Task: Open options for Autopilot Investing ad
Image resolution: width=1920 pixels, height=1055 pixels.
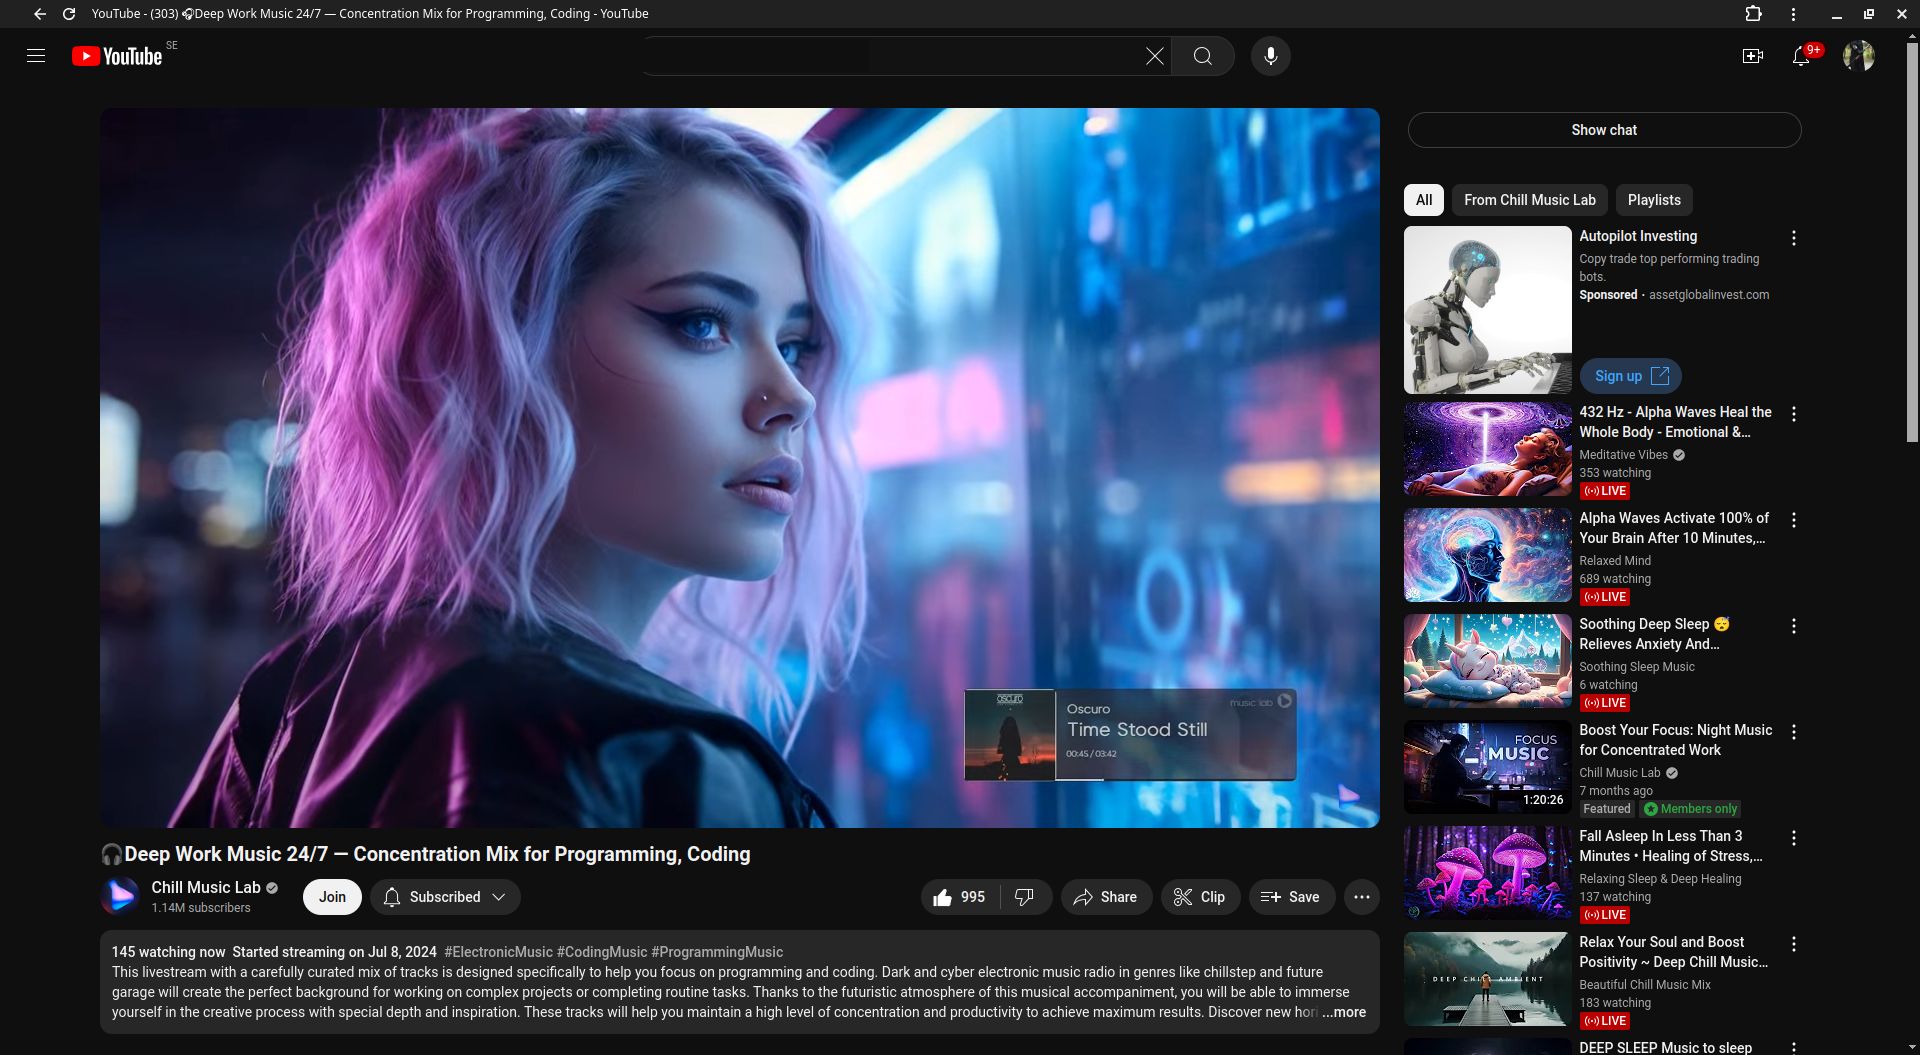Action: (1793, 238)
